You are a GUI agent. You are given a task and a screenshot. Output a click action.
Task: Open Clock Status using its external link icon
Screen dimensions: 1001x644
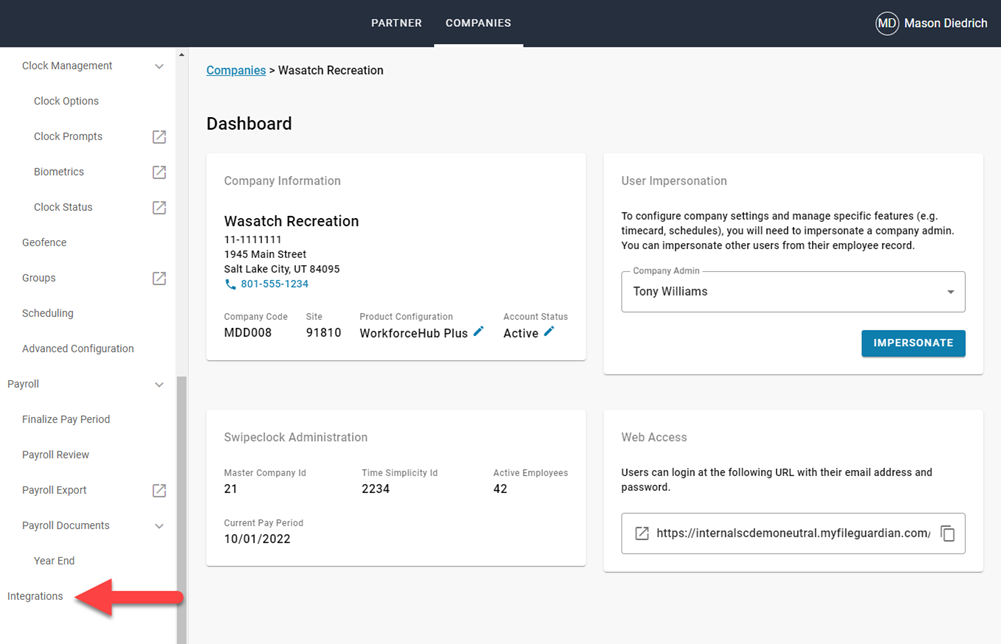click(x=159, y=207)
